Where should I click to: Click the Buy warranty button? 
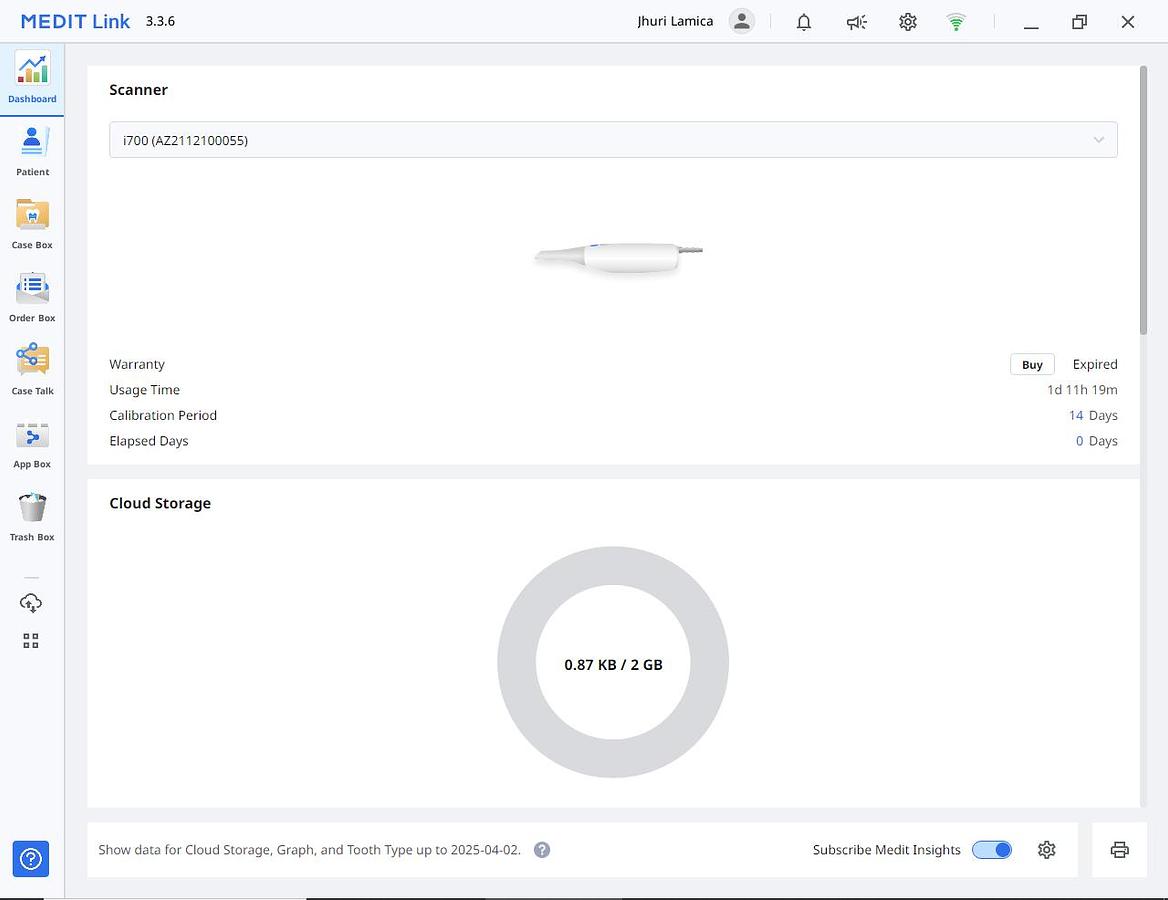[x=1032, y=365]
